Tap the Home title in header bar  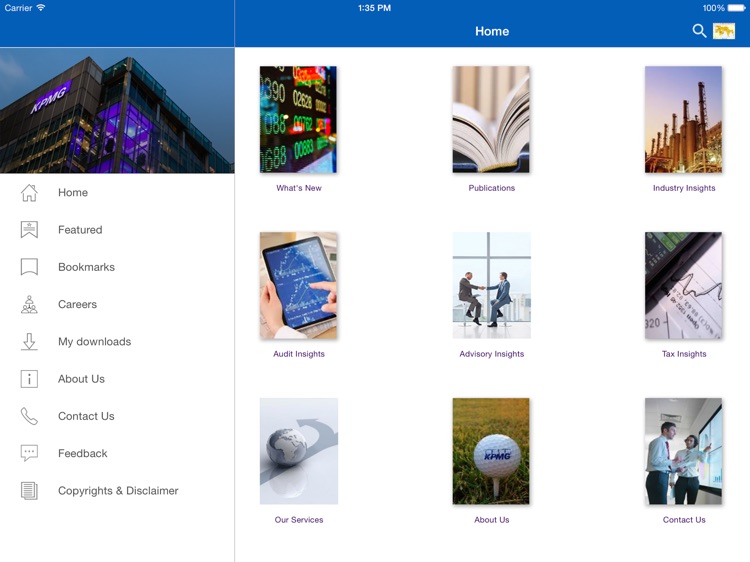click(x=492, y=31)
